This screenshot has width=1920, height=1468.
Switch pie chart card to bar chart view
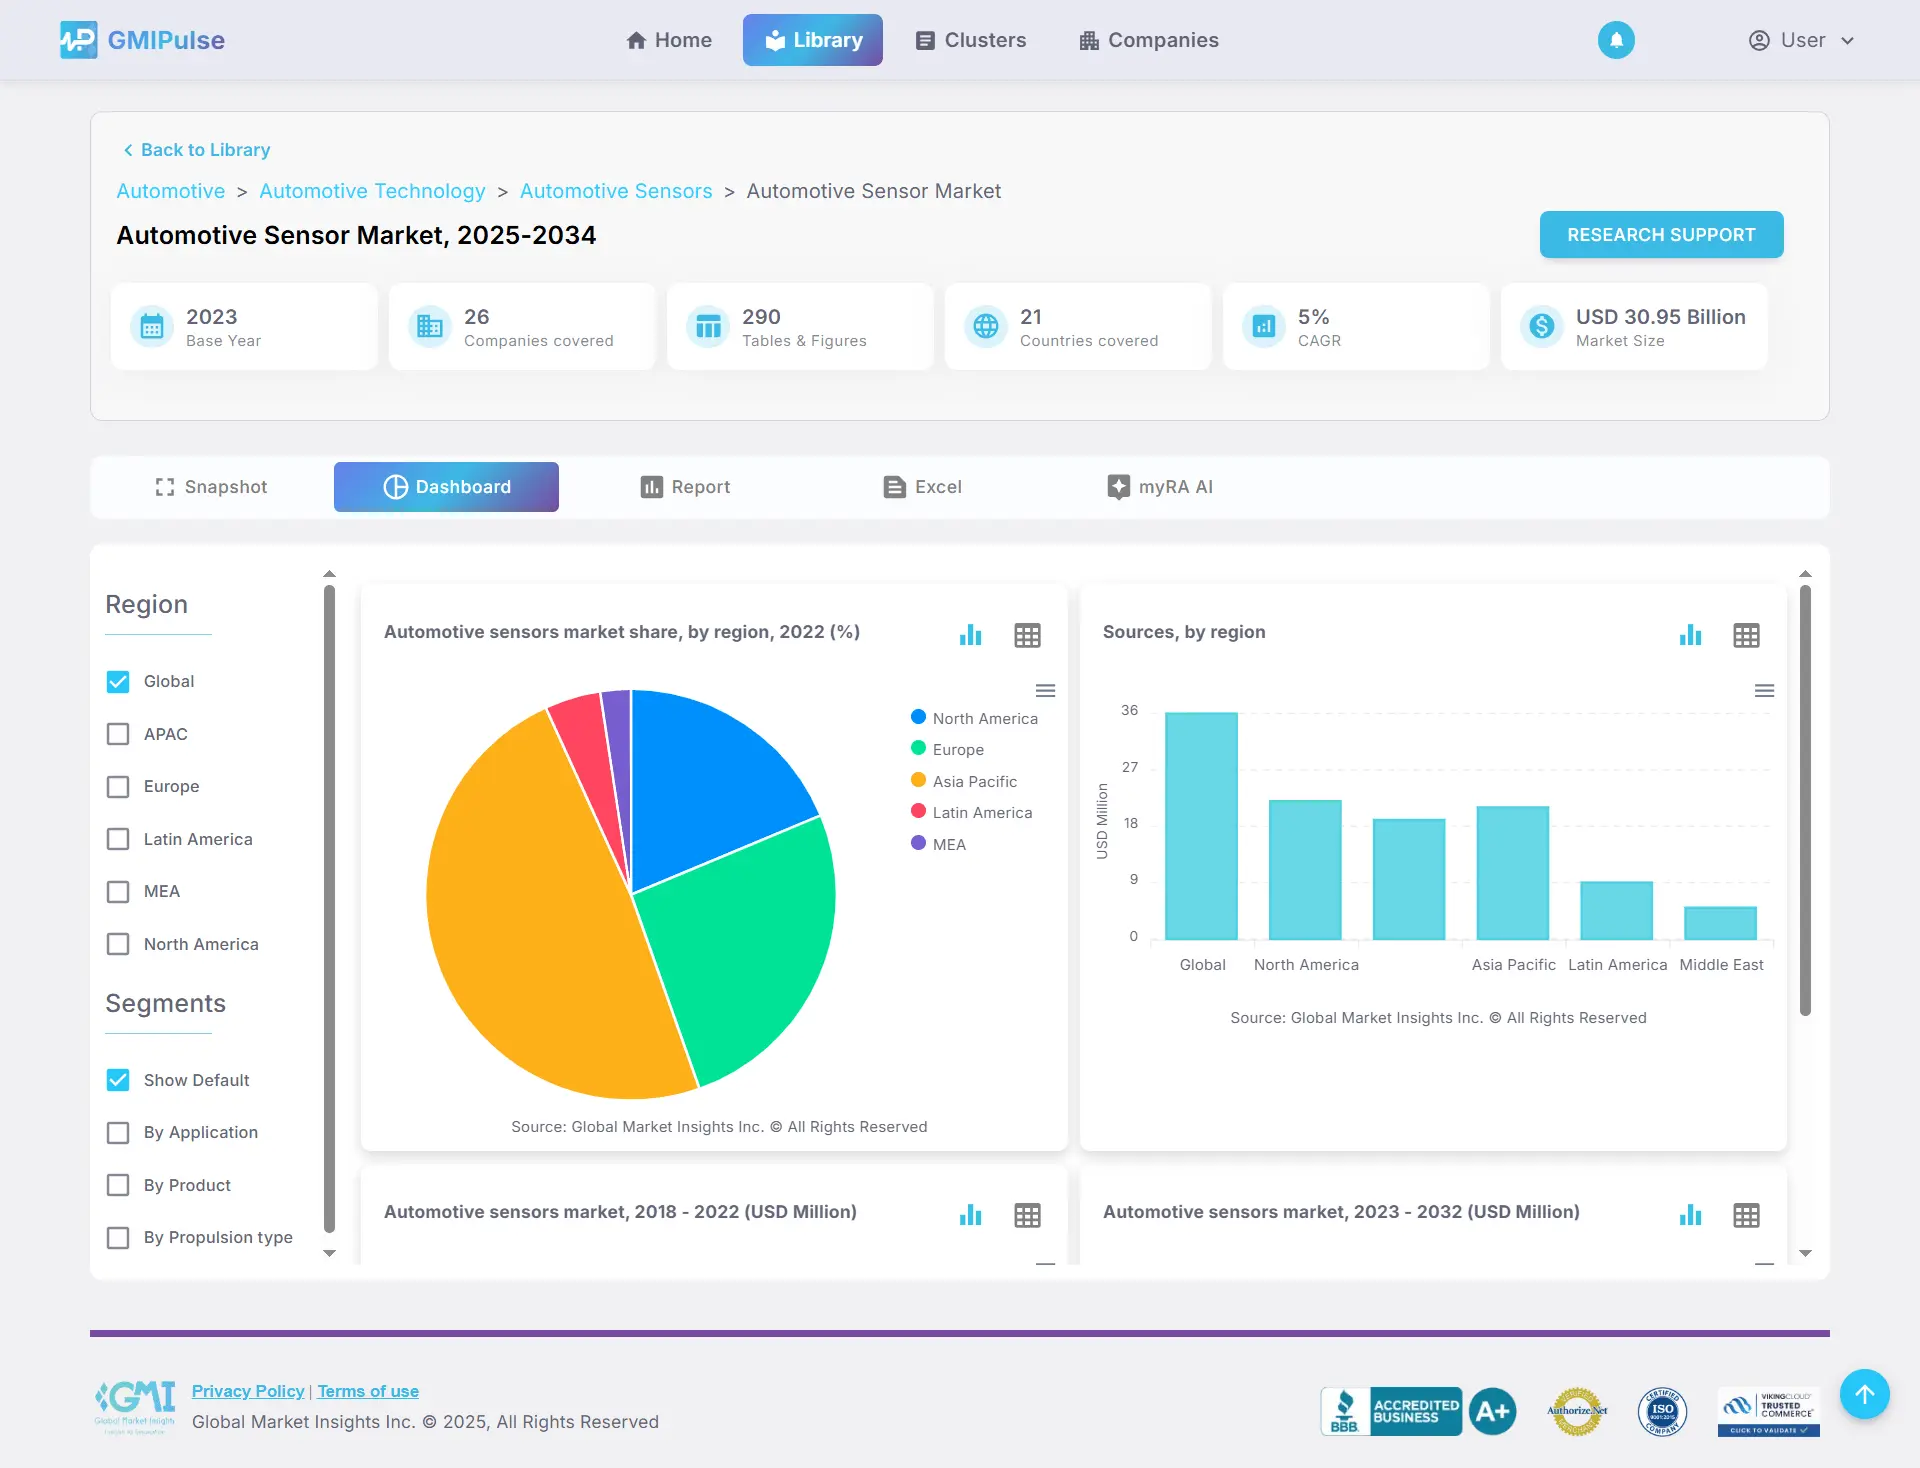[970, 635]
